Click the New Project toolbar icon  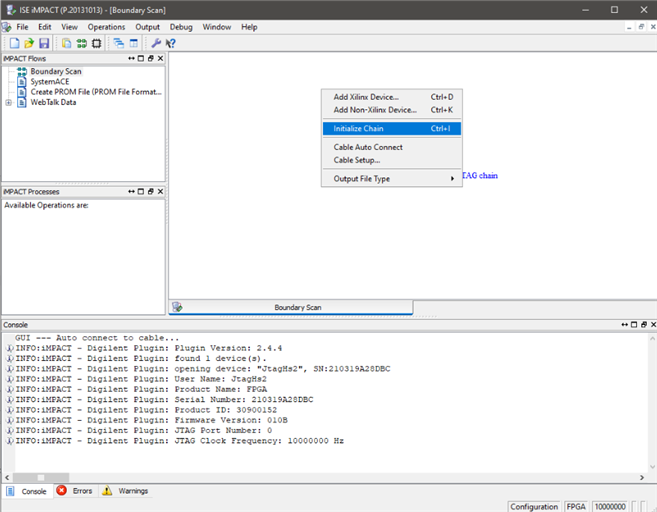tap(14, 43)
